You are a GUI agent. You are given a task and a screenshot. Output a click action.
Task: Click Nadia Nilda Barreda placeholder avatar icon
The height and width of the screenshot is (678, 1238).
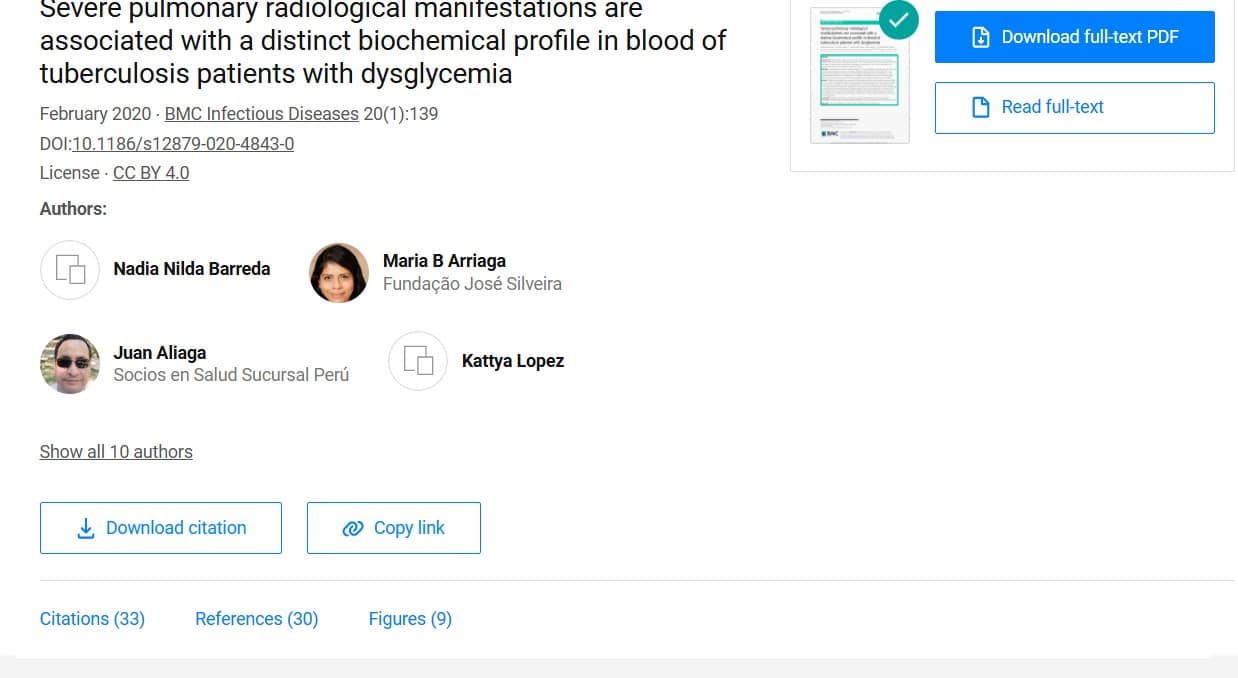(x=70, y=270)
